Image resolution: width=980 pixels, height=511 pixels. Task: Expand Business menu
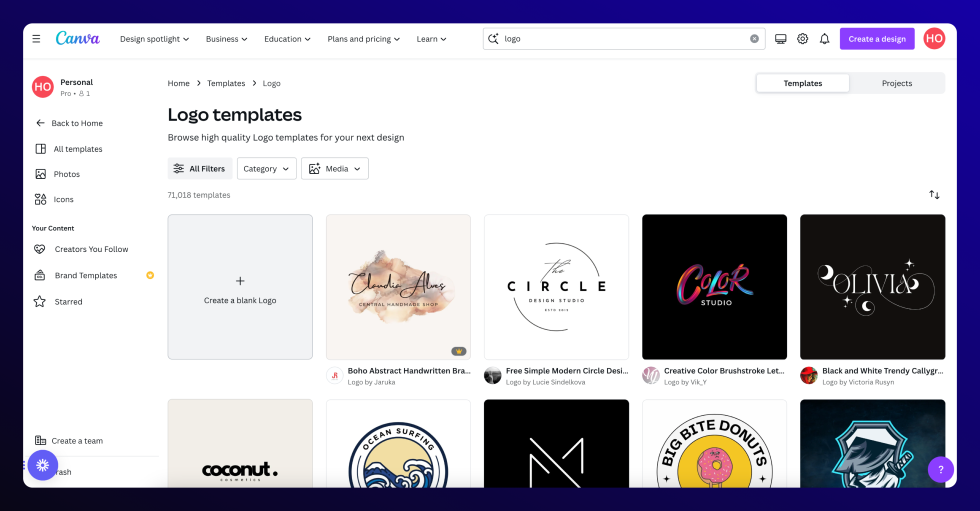click(226, 39)
